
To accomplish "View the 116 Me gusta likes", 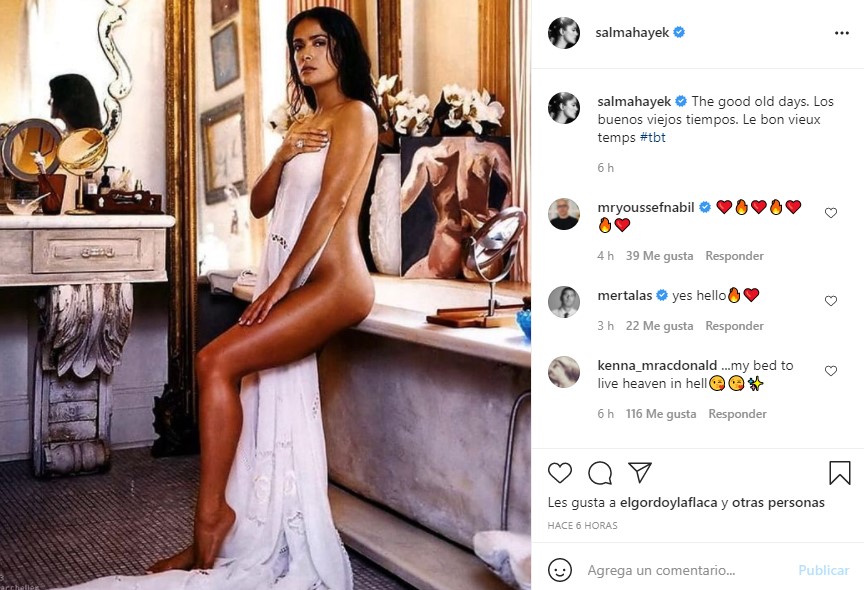I will point(661,414).
